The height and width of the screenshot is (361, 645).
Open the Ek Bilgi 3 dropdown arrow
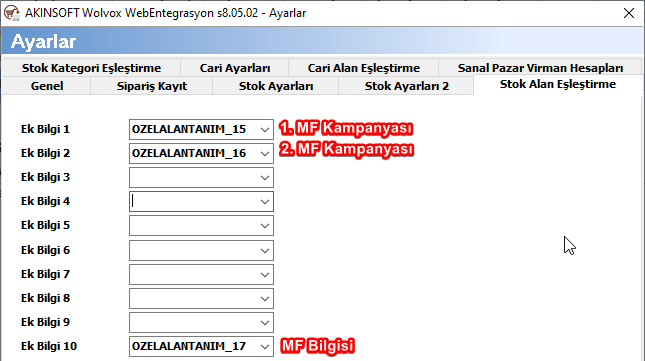pos(264,178)
